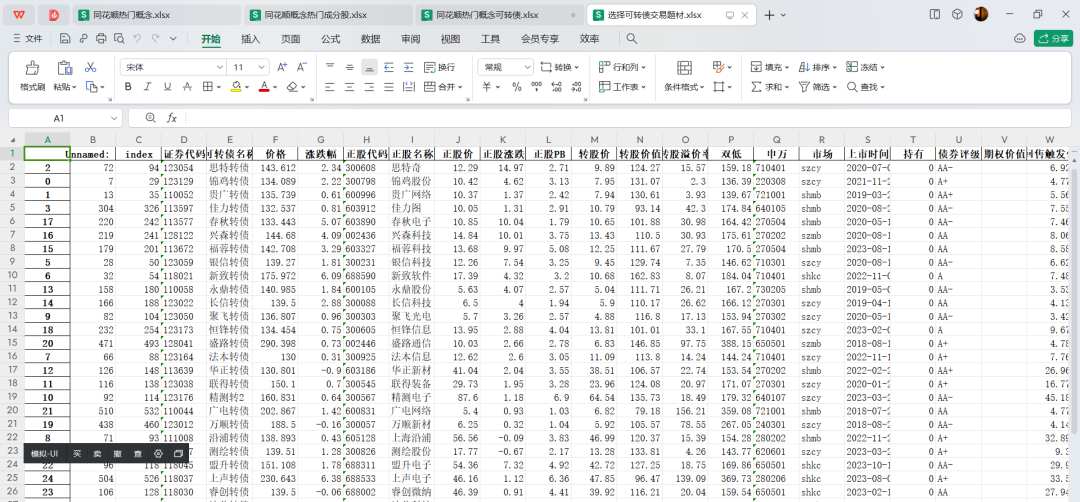Click the Name Box showing A1
The height and width of the screenshot is (502, 1080).
[65, 118]
